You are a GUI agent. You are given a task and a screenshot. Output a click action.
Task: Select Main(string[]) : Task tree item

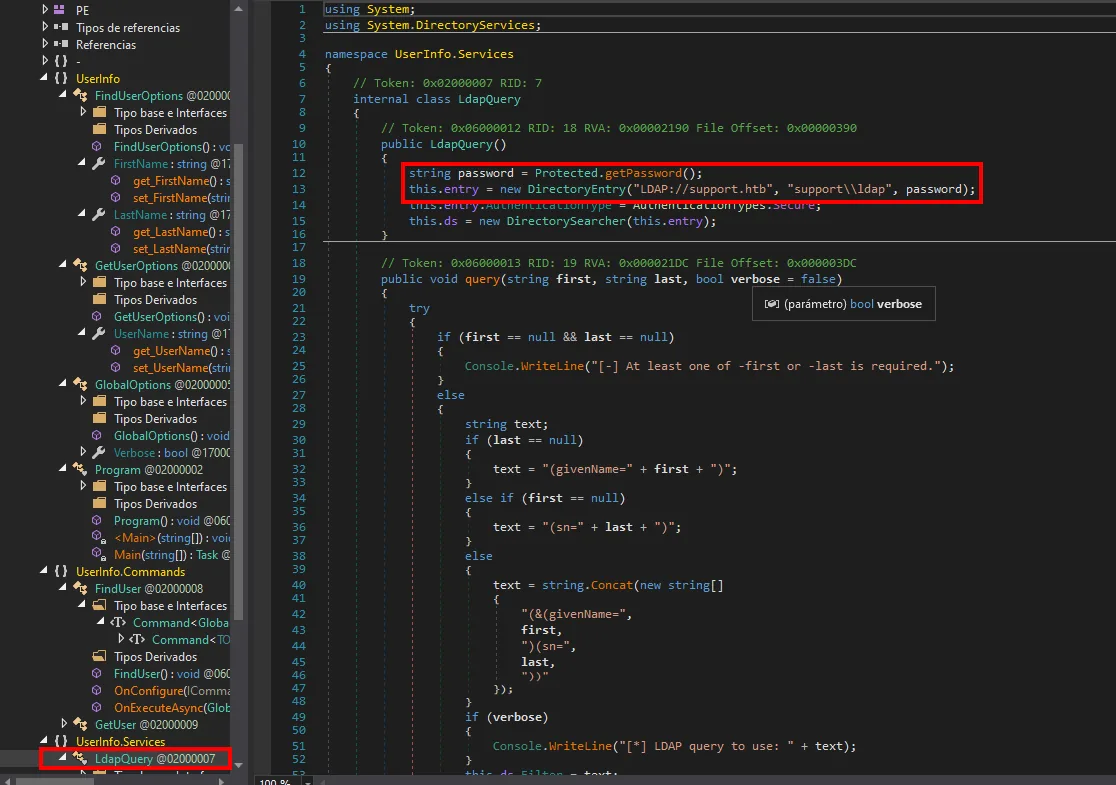click(x=172, y=554)
